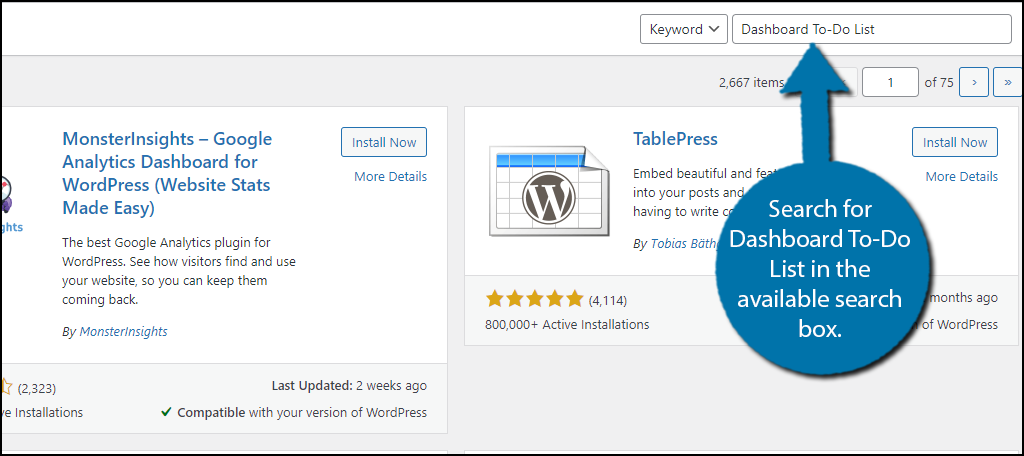Click the MonsterInsights Last Updated 2 weeks ago text
The width and height of the screenshot is (1024, 456).
tap(349, 386)
